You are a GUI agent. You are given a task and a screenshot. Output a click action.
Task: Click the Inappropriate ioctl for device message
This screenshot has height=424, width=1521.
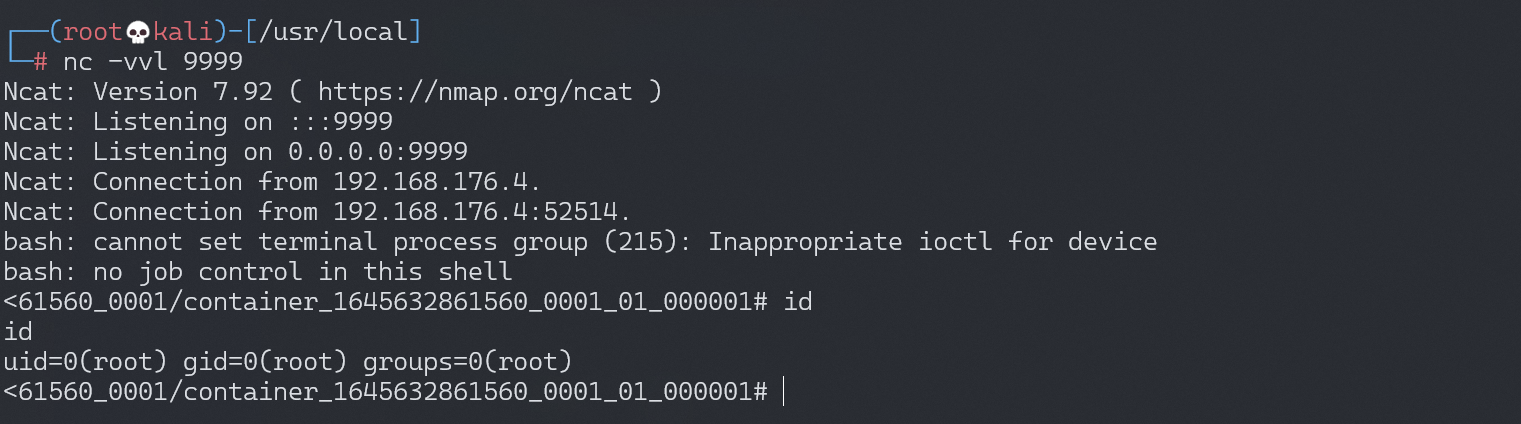tap(932, 242)
